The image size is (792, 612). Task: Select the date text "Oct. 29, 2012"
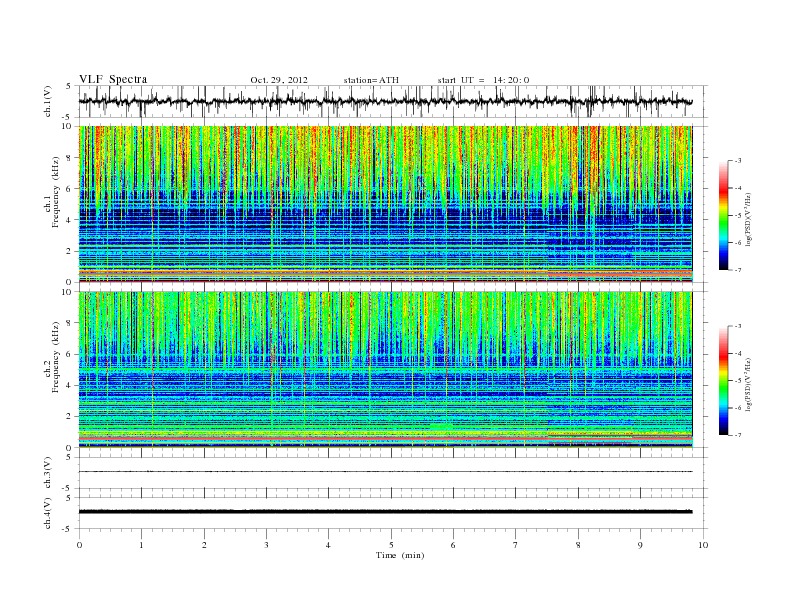(279, 80)
